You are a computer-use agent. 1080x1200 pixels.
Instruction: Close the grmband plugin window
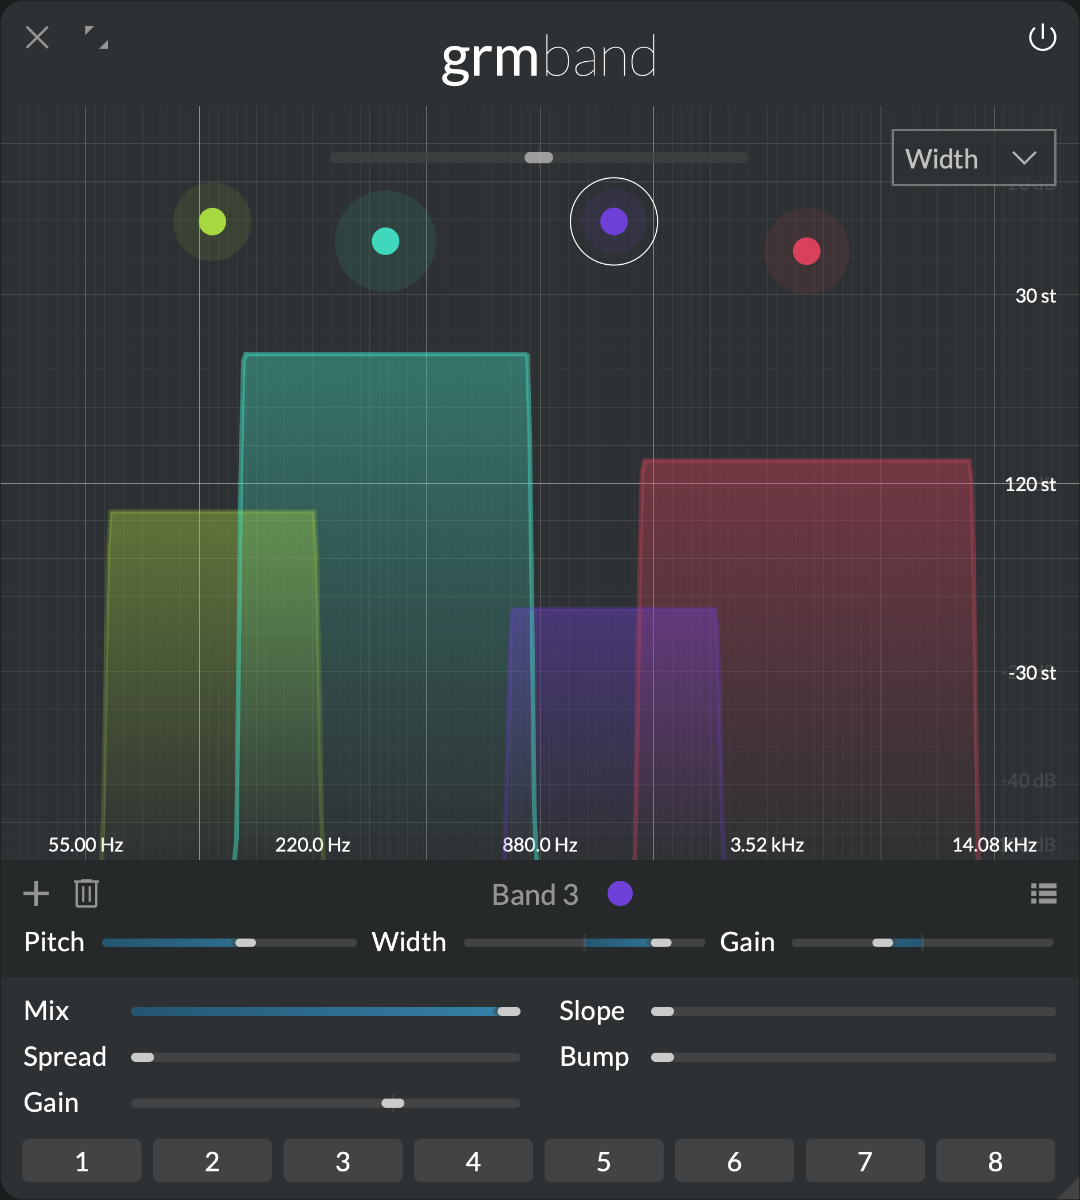37,38
